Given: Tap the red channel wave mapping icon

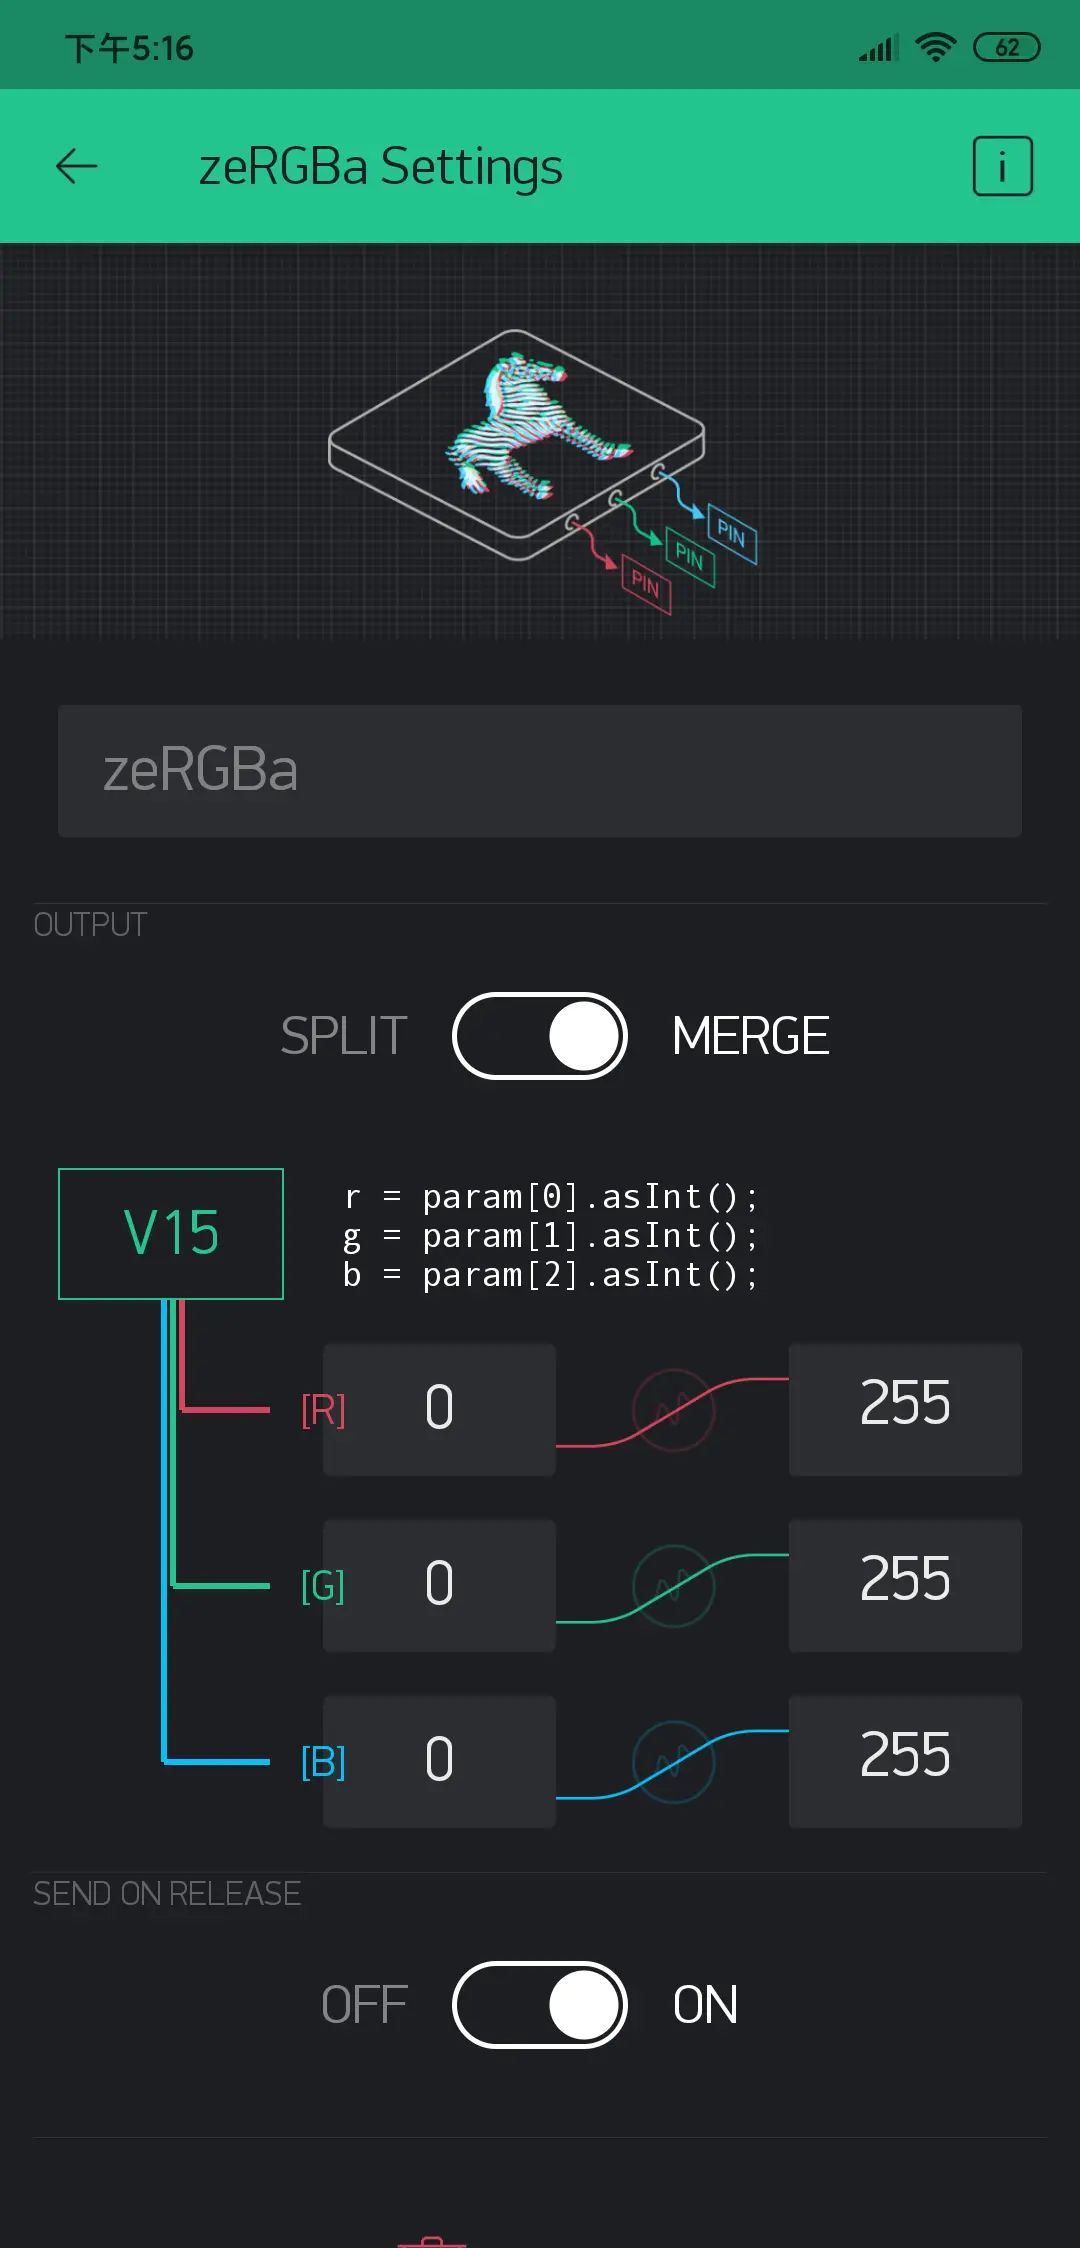Looking at the screenshot, I should pos(674,1410).
